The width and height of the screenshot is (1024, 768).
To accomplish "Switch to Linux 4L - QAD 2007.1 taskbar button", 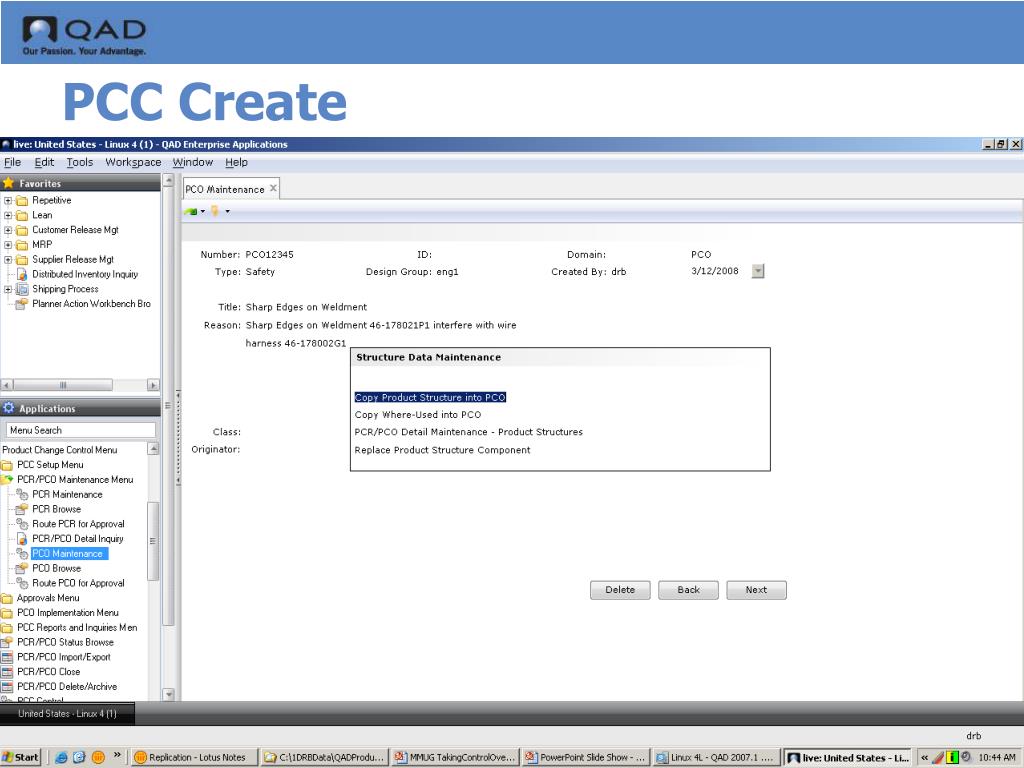I will (x=716, y=758).
